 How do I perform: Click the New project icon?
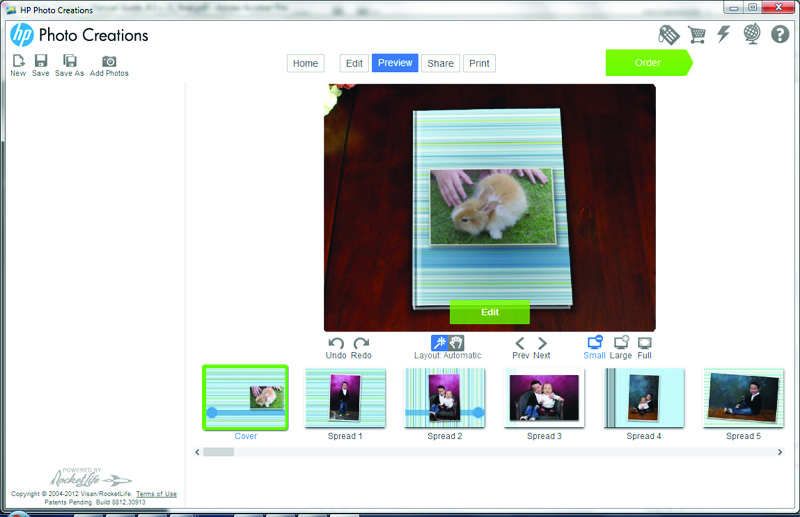click(18, 61)
